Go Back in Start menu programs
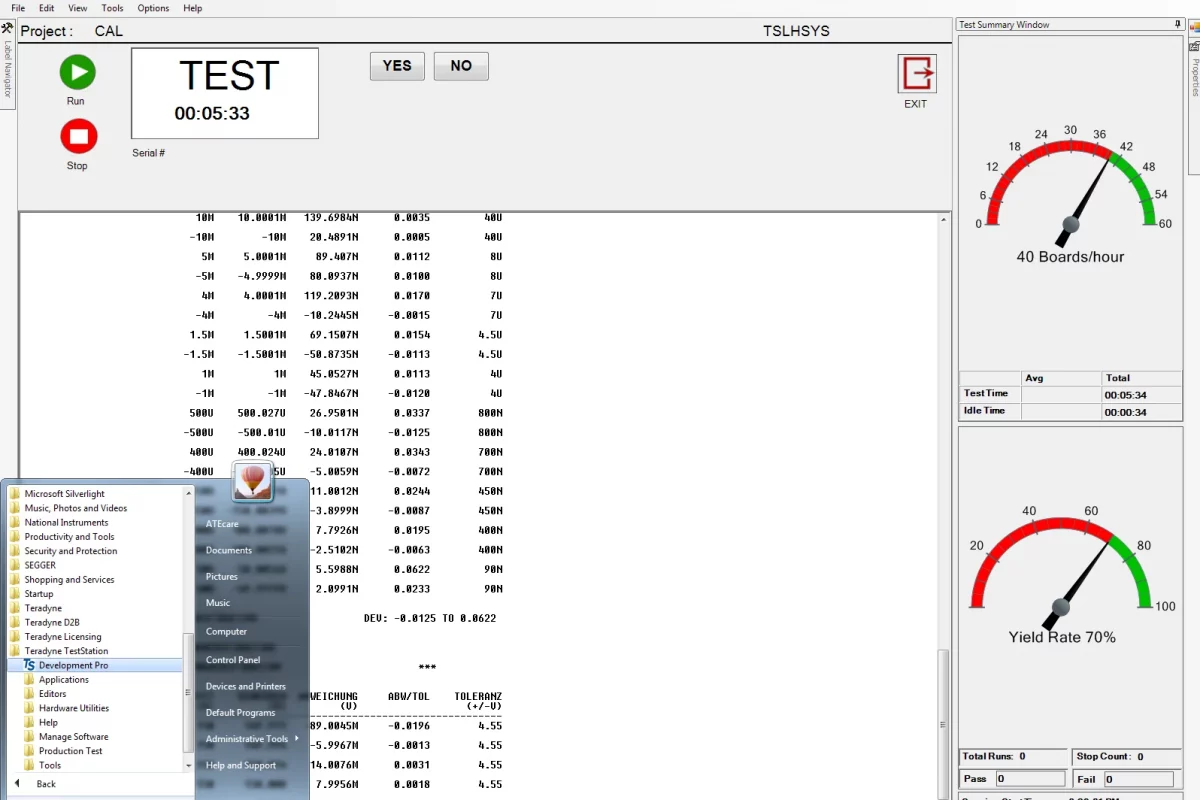The height and width of the screenshot is (800, 1200). point(46,784)
